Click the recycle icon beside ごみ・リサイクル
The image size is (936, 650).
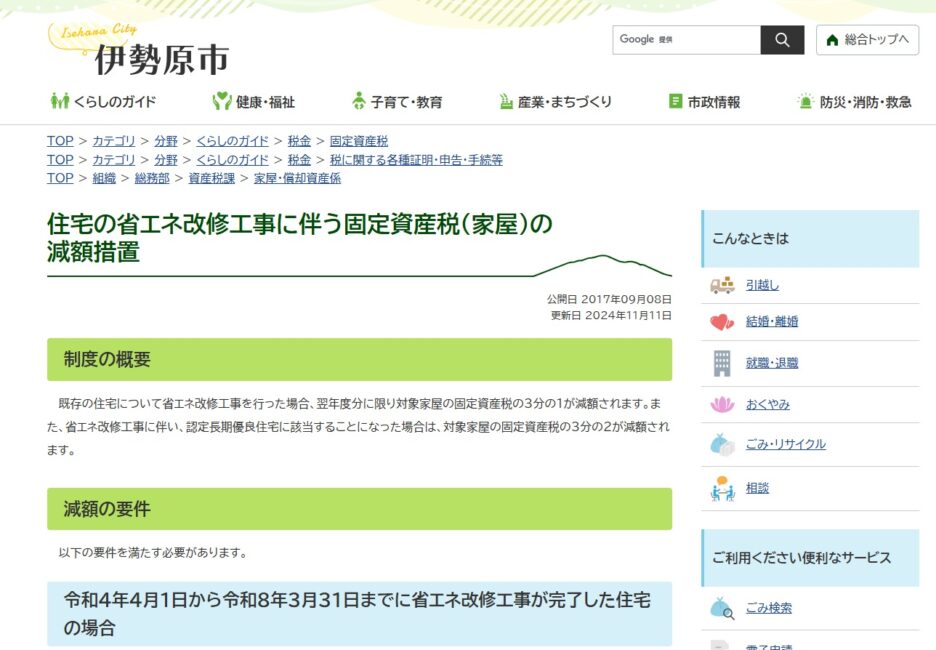pos(722,444)
